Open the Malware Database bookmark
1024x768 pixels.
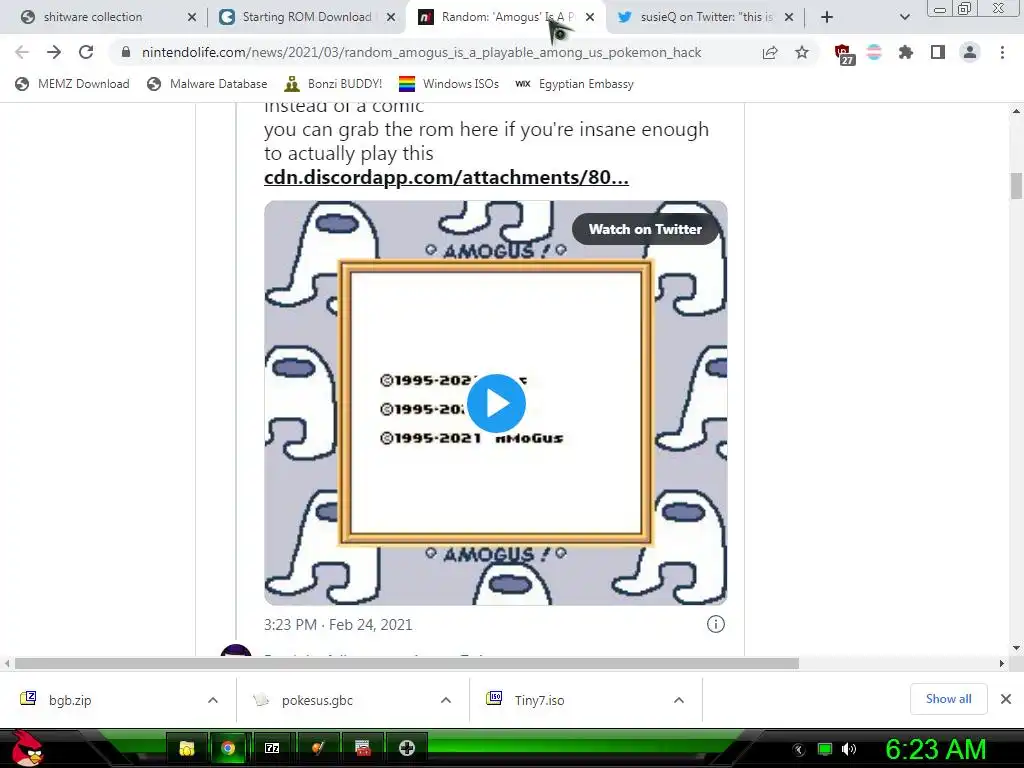tap(207, 84)
